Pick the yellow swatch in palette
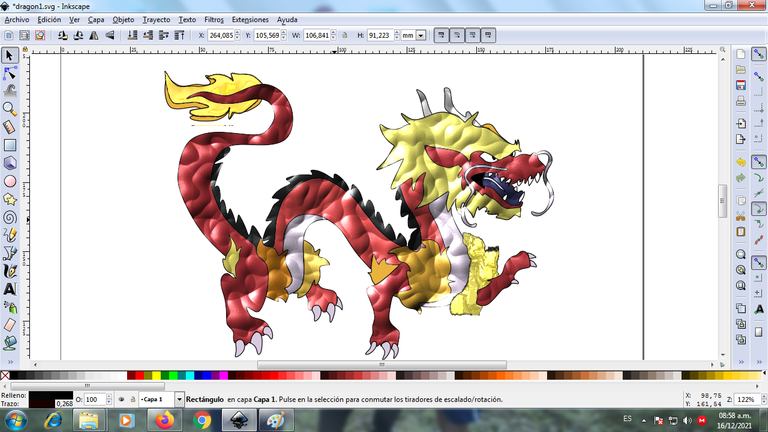The height and width of the screenshot is (432, 768). (x=156, y=376)
